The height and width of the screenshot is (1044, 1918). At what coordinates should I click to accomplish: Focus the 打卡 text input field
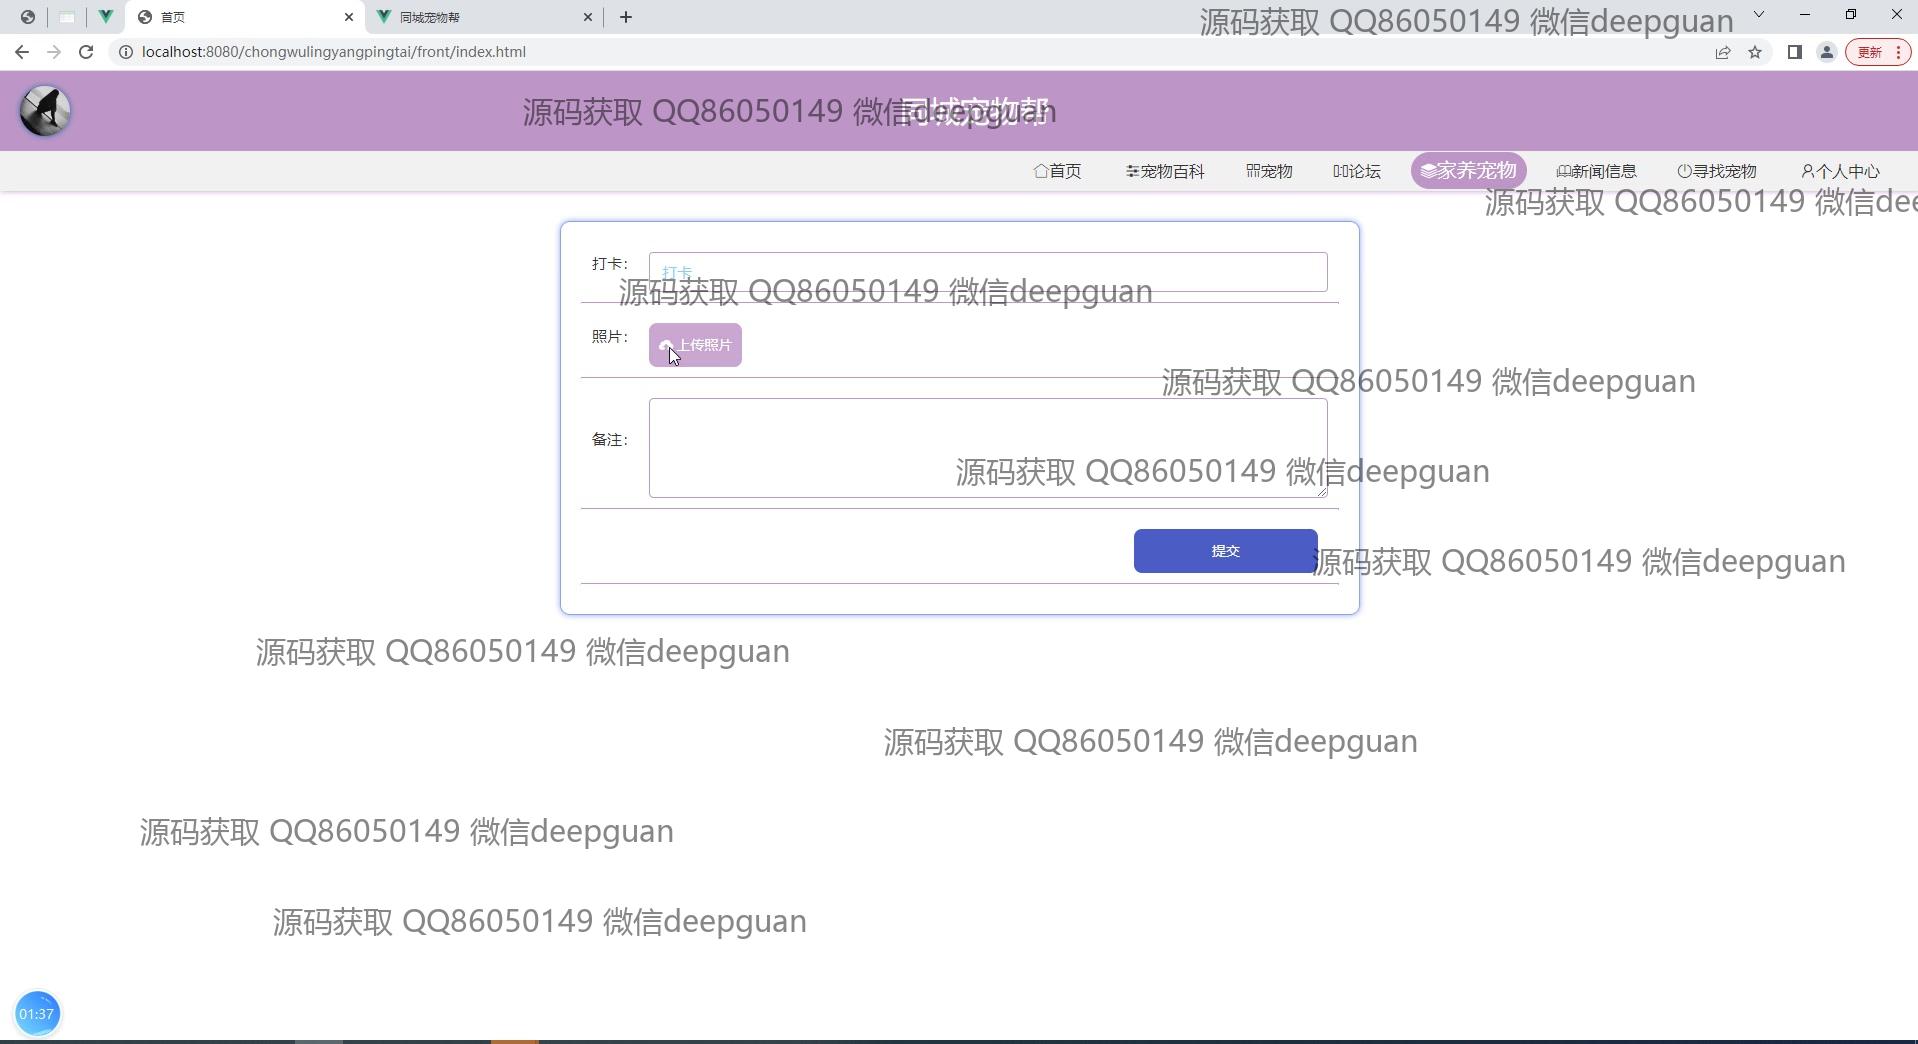pos(987,272)
